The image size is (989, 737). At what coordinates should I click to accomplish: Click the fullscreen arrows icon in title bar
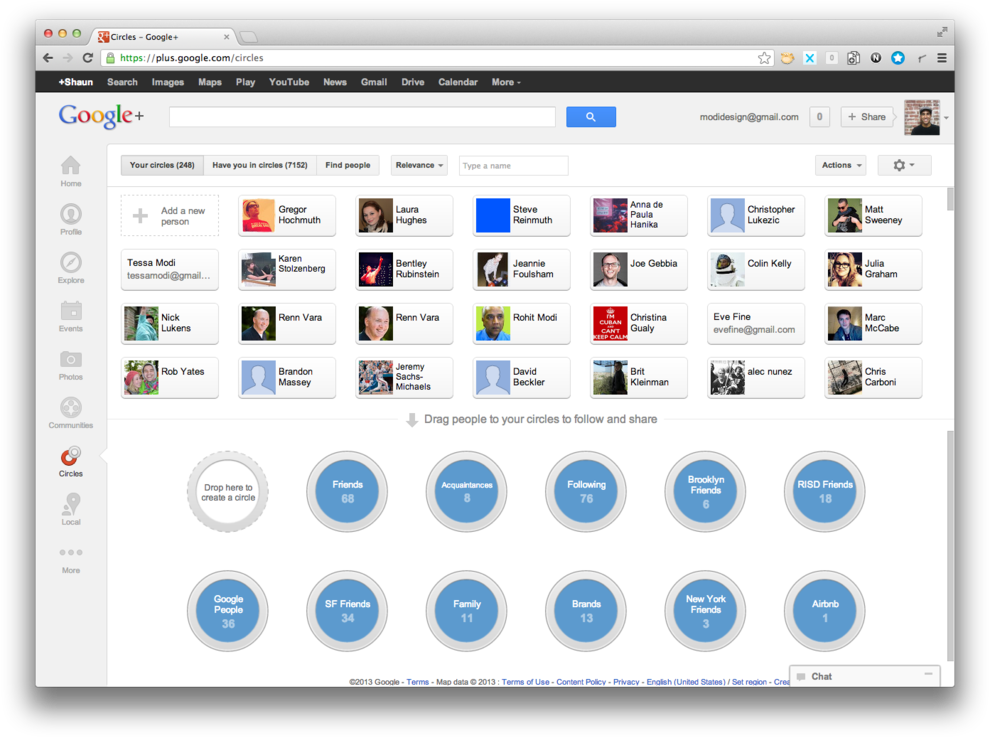(x=942, y=32)
